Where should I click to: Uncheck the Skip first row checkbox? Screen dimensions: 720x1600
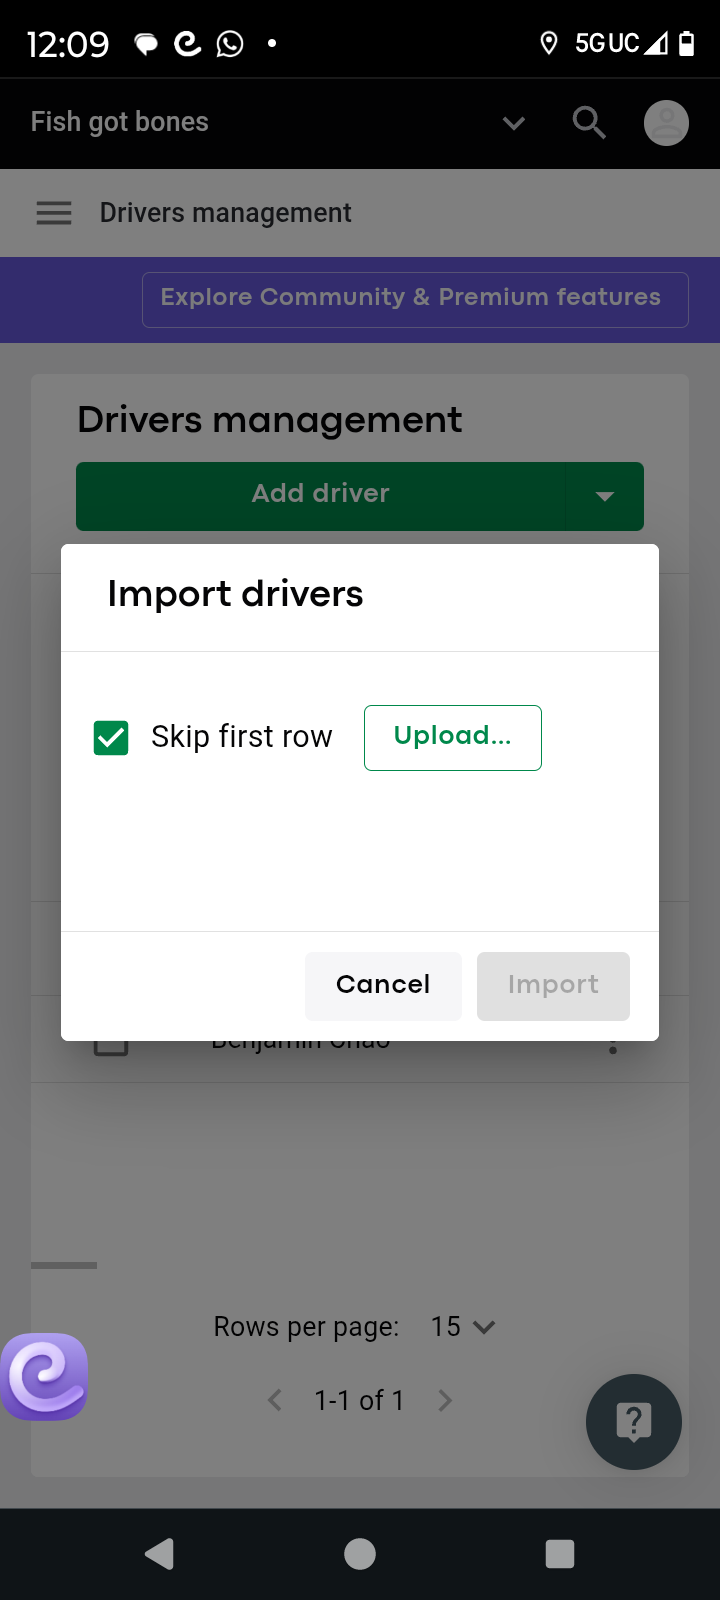tap(111, 738)
